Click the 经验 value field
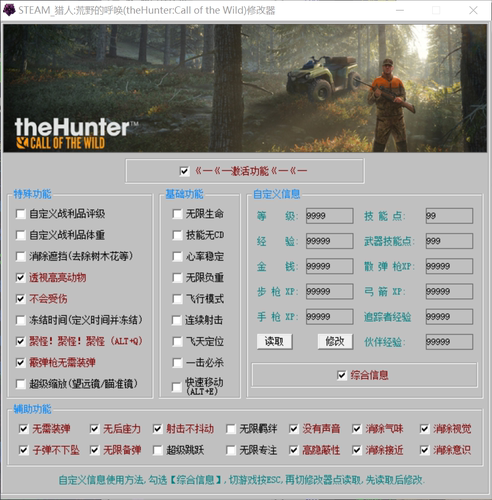This screenshot has width=492, height=500. pos(330,241)
